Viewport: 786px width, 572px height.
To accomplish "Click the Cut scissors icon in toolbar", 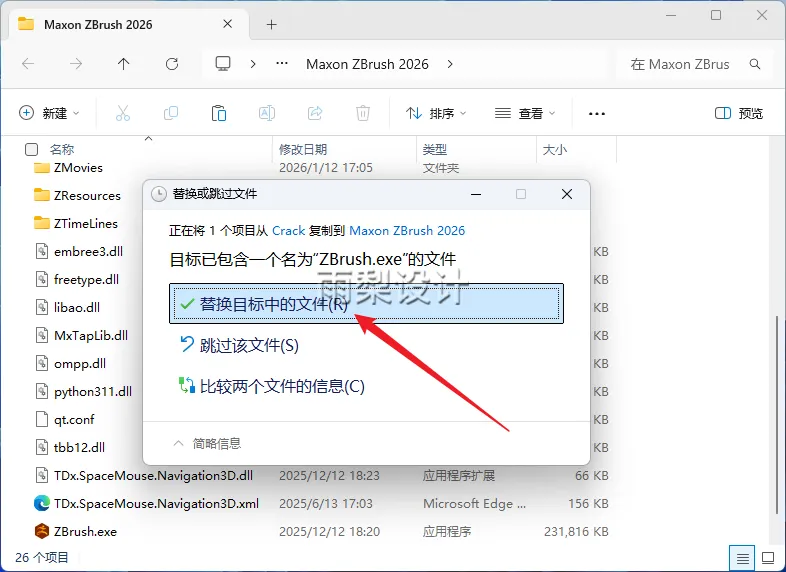I will coord(122,113).
